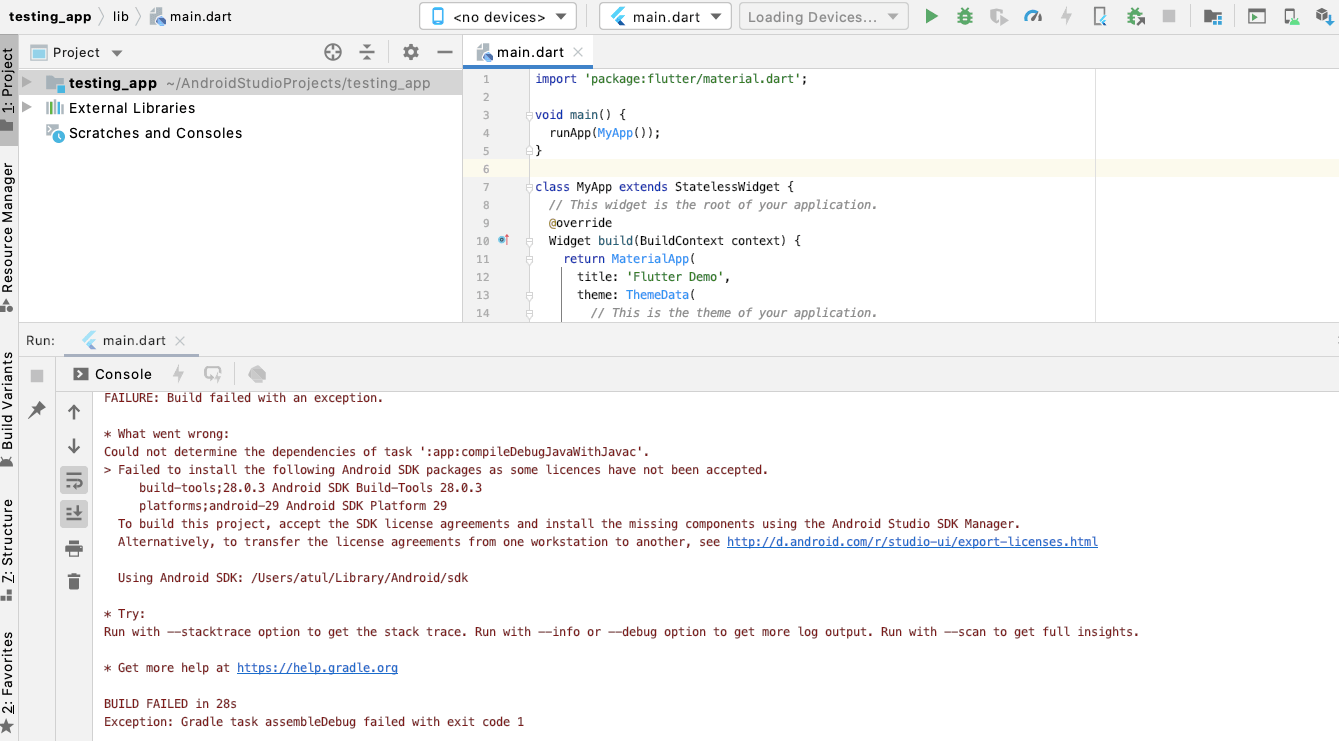The image size is (1339, 741).
Task: Fold MaterialApp block at line 11
Action: 530,259
